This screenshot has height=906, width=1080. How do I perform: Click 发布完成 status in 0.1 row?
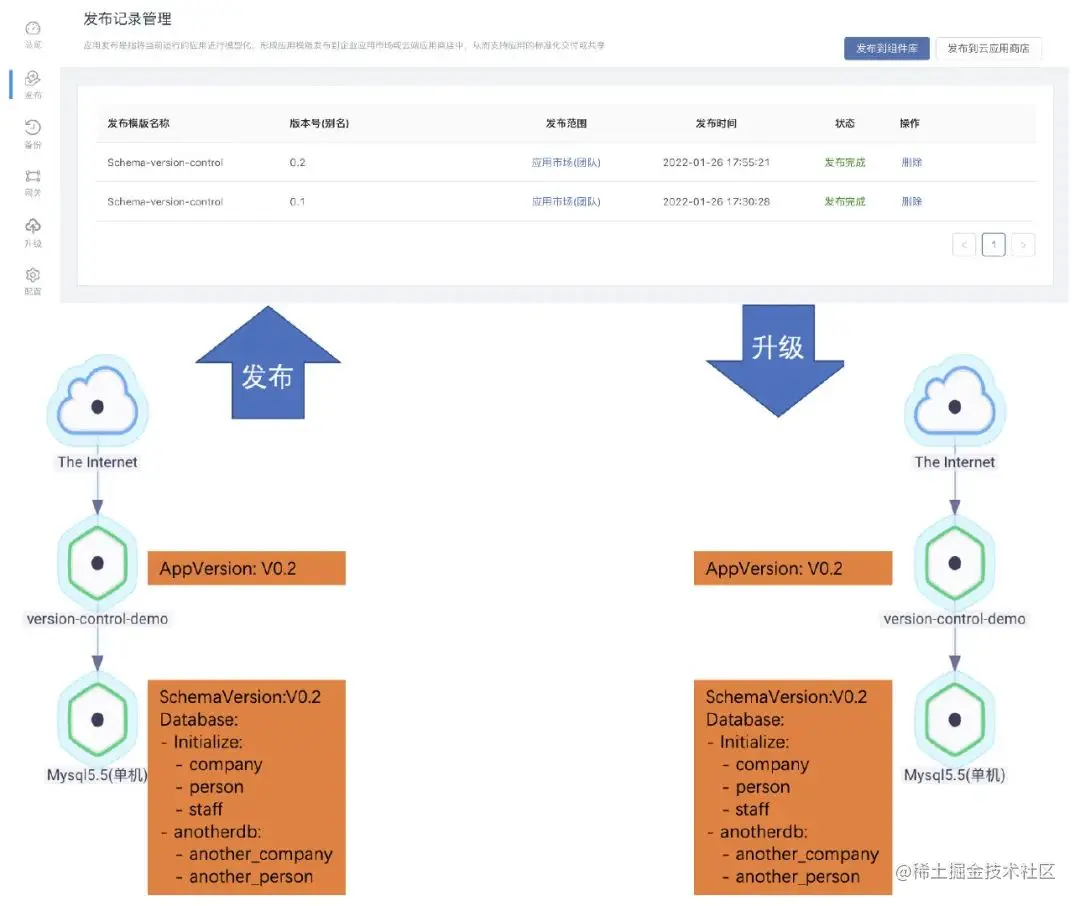844,202
